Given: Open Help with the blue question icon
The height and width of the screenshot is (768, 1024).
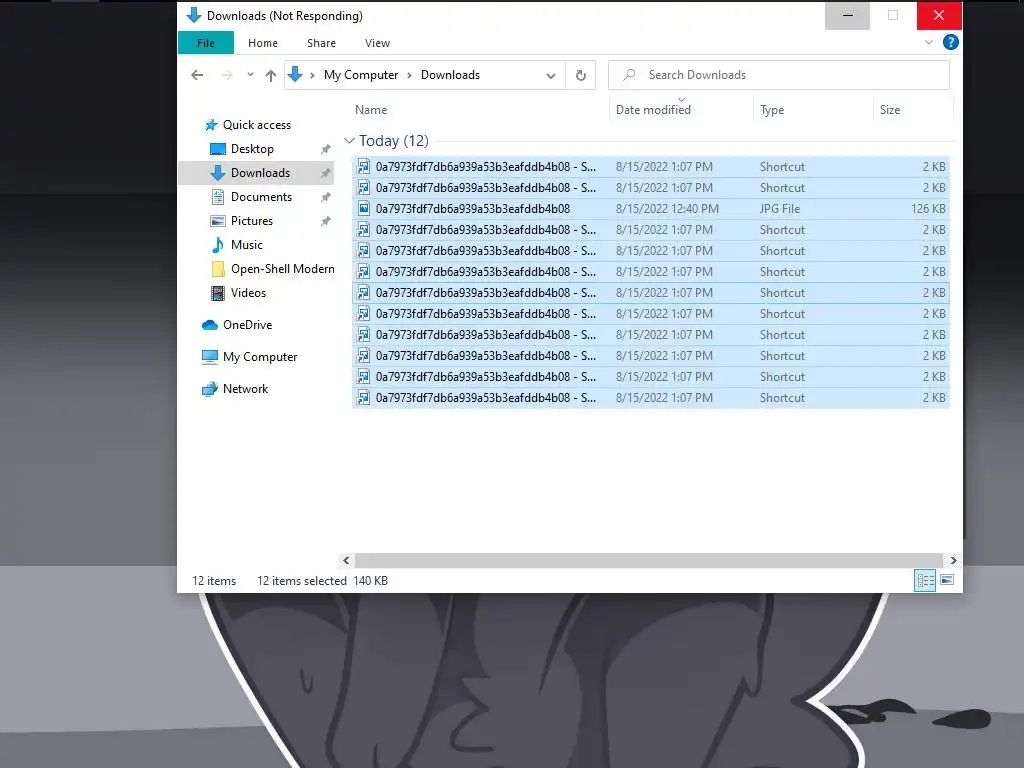Looking at the screenshot, I should [x=950, y=42].
